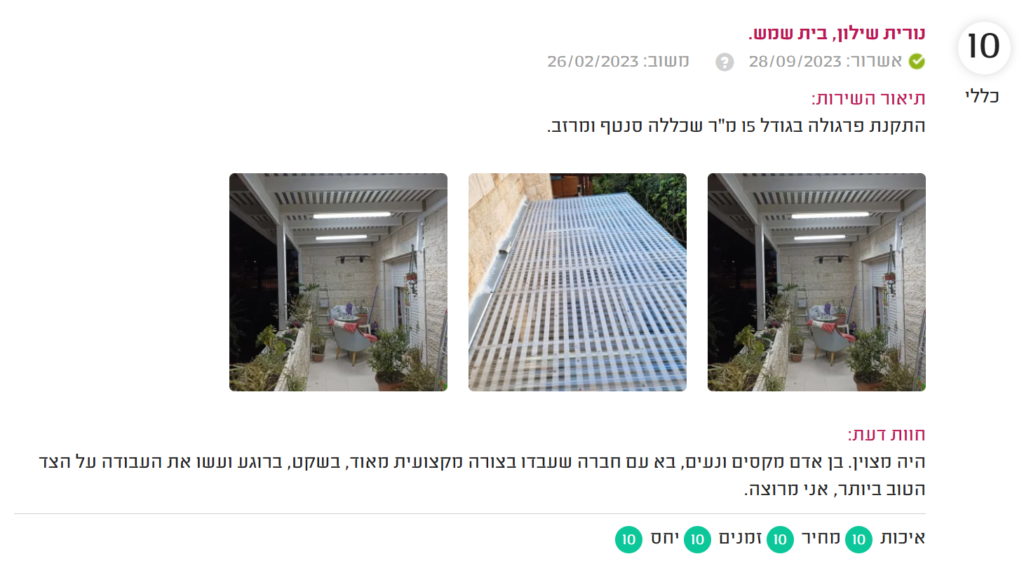1024x580 pixels.
Task: Click the green 10 badge beside איכות
Action: (858, 540)
